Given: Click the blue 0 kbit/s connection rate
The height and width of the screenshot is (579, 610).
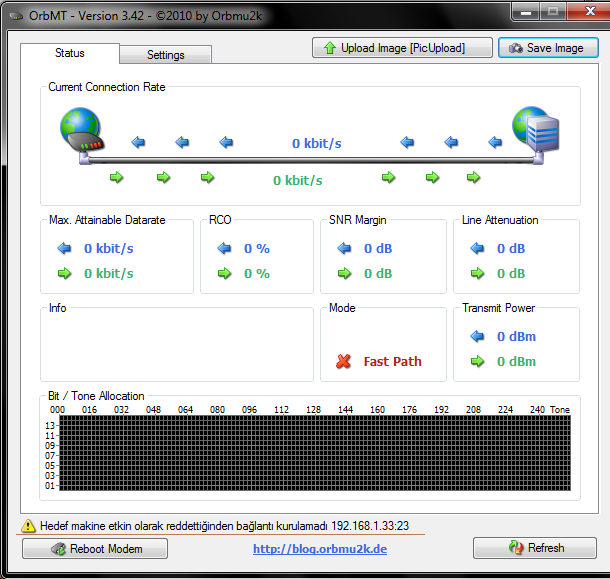Looking at the screenshot, I should point(317,144).
